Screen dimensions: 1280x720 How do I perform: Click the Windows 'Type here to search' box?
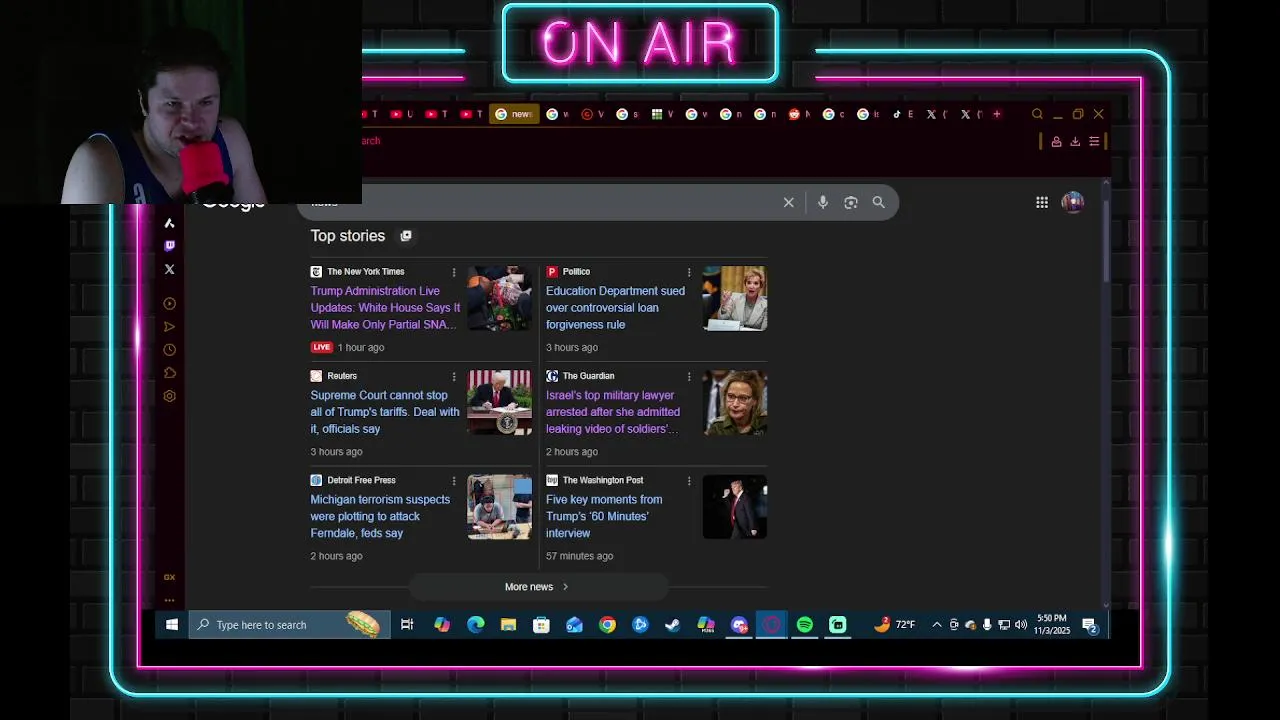pos(289,625)
